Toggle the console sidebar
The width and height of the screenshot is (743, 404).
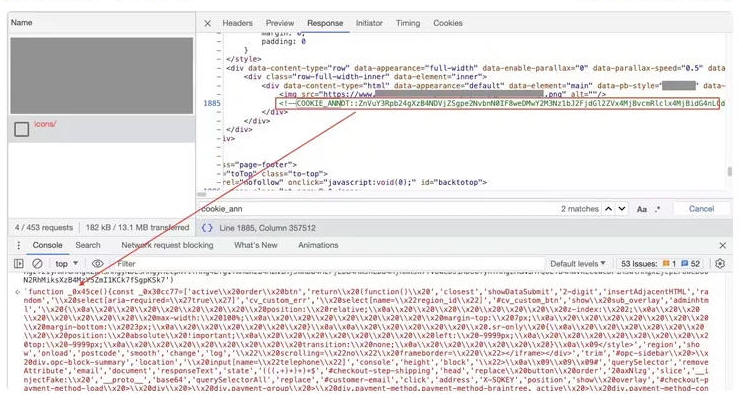point(18,264)
